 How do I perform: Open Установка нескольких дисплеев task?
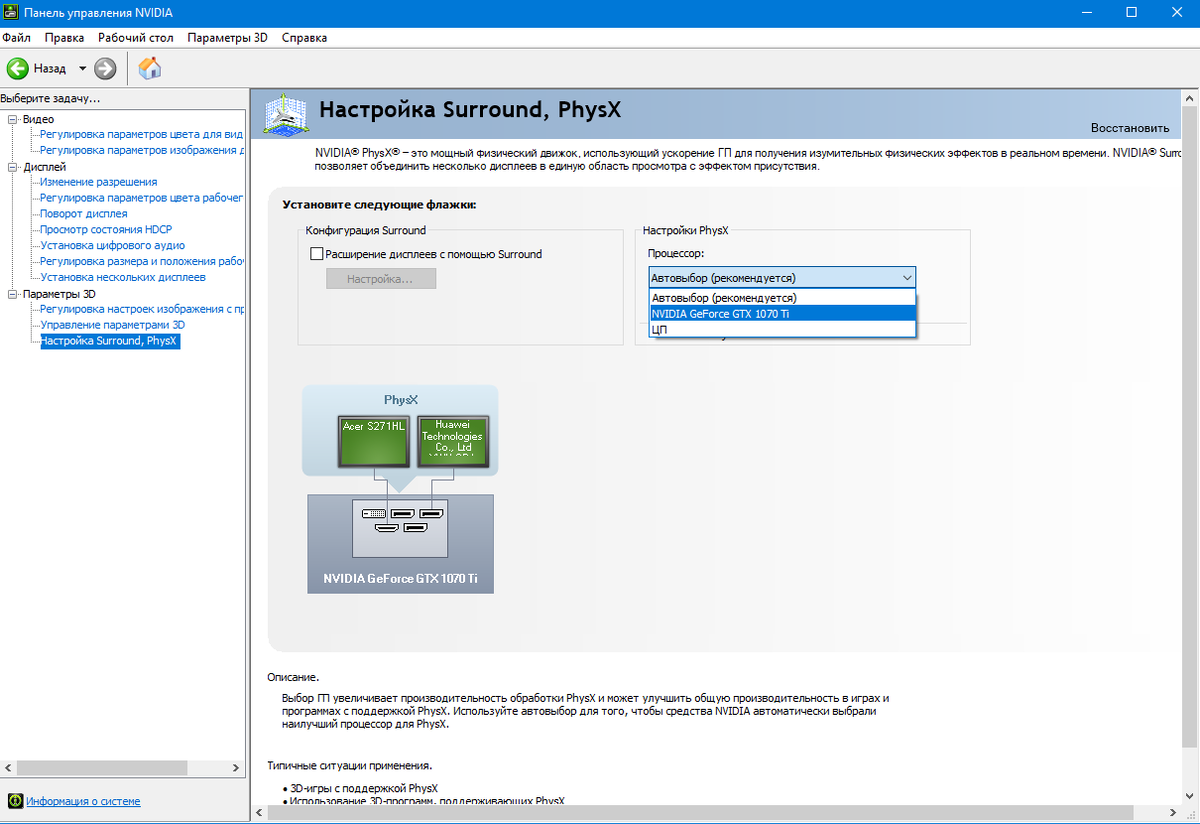coord(123,277)
